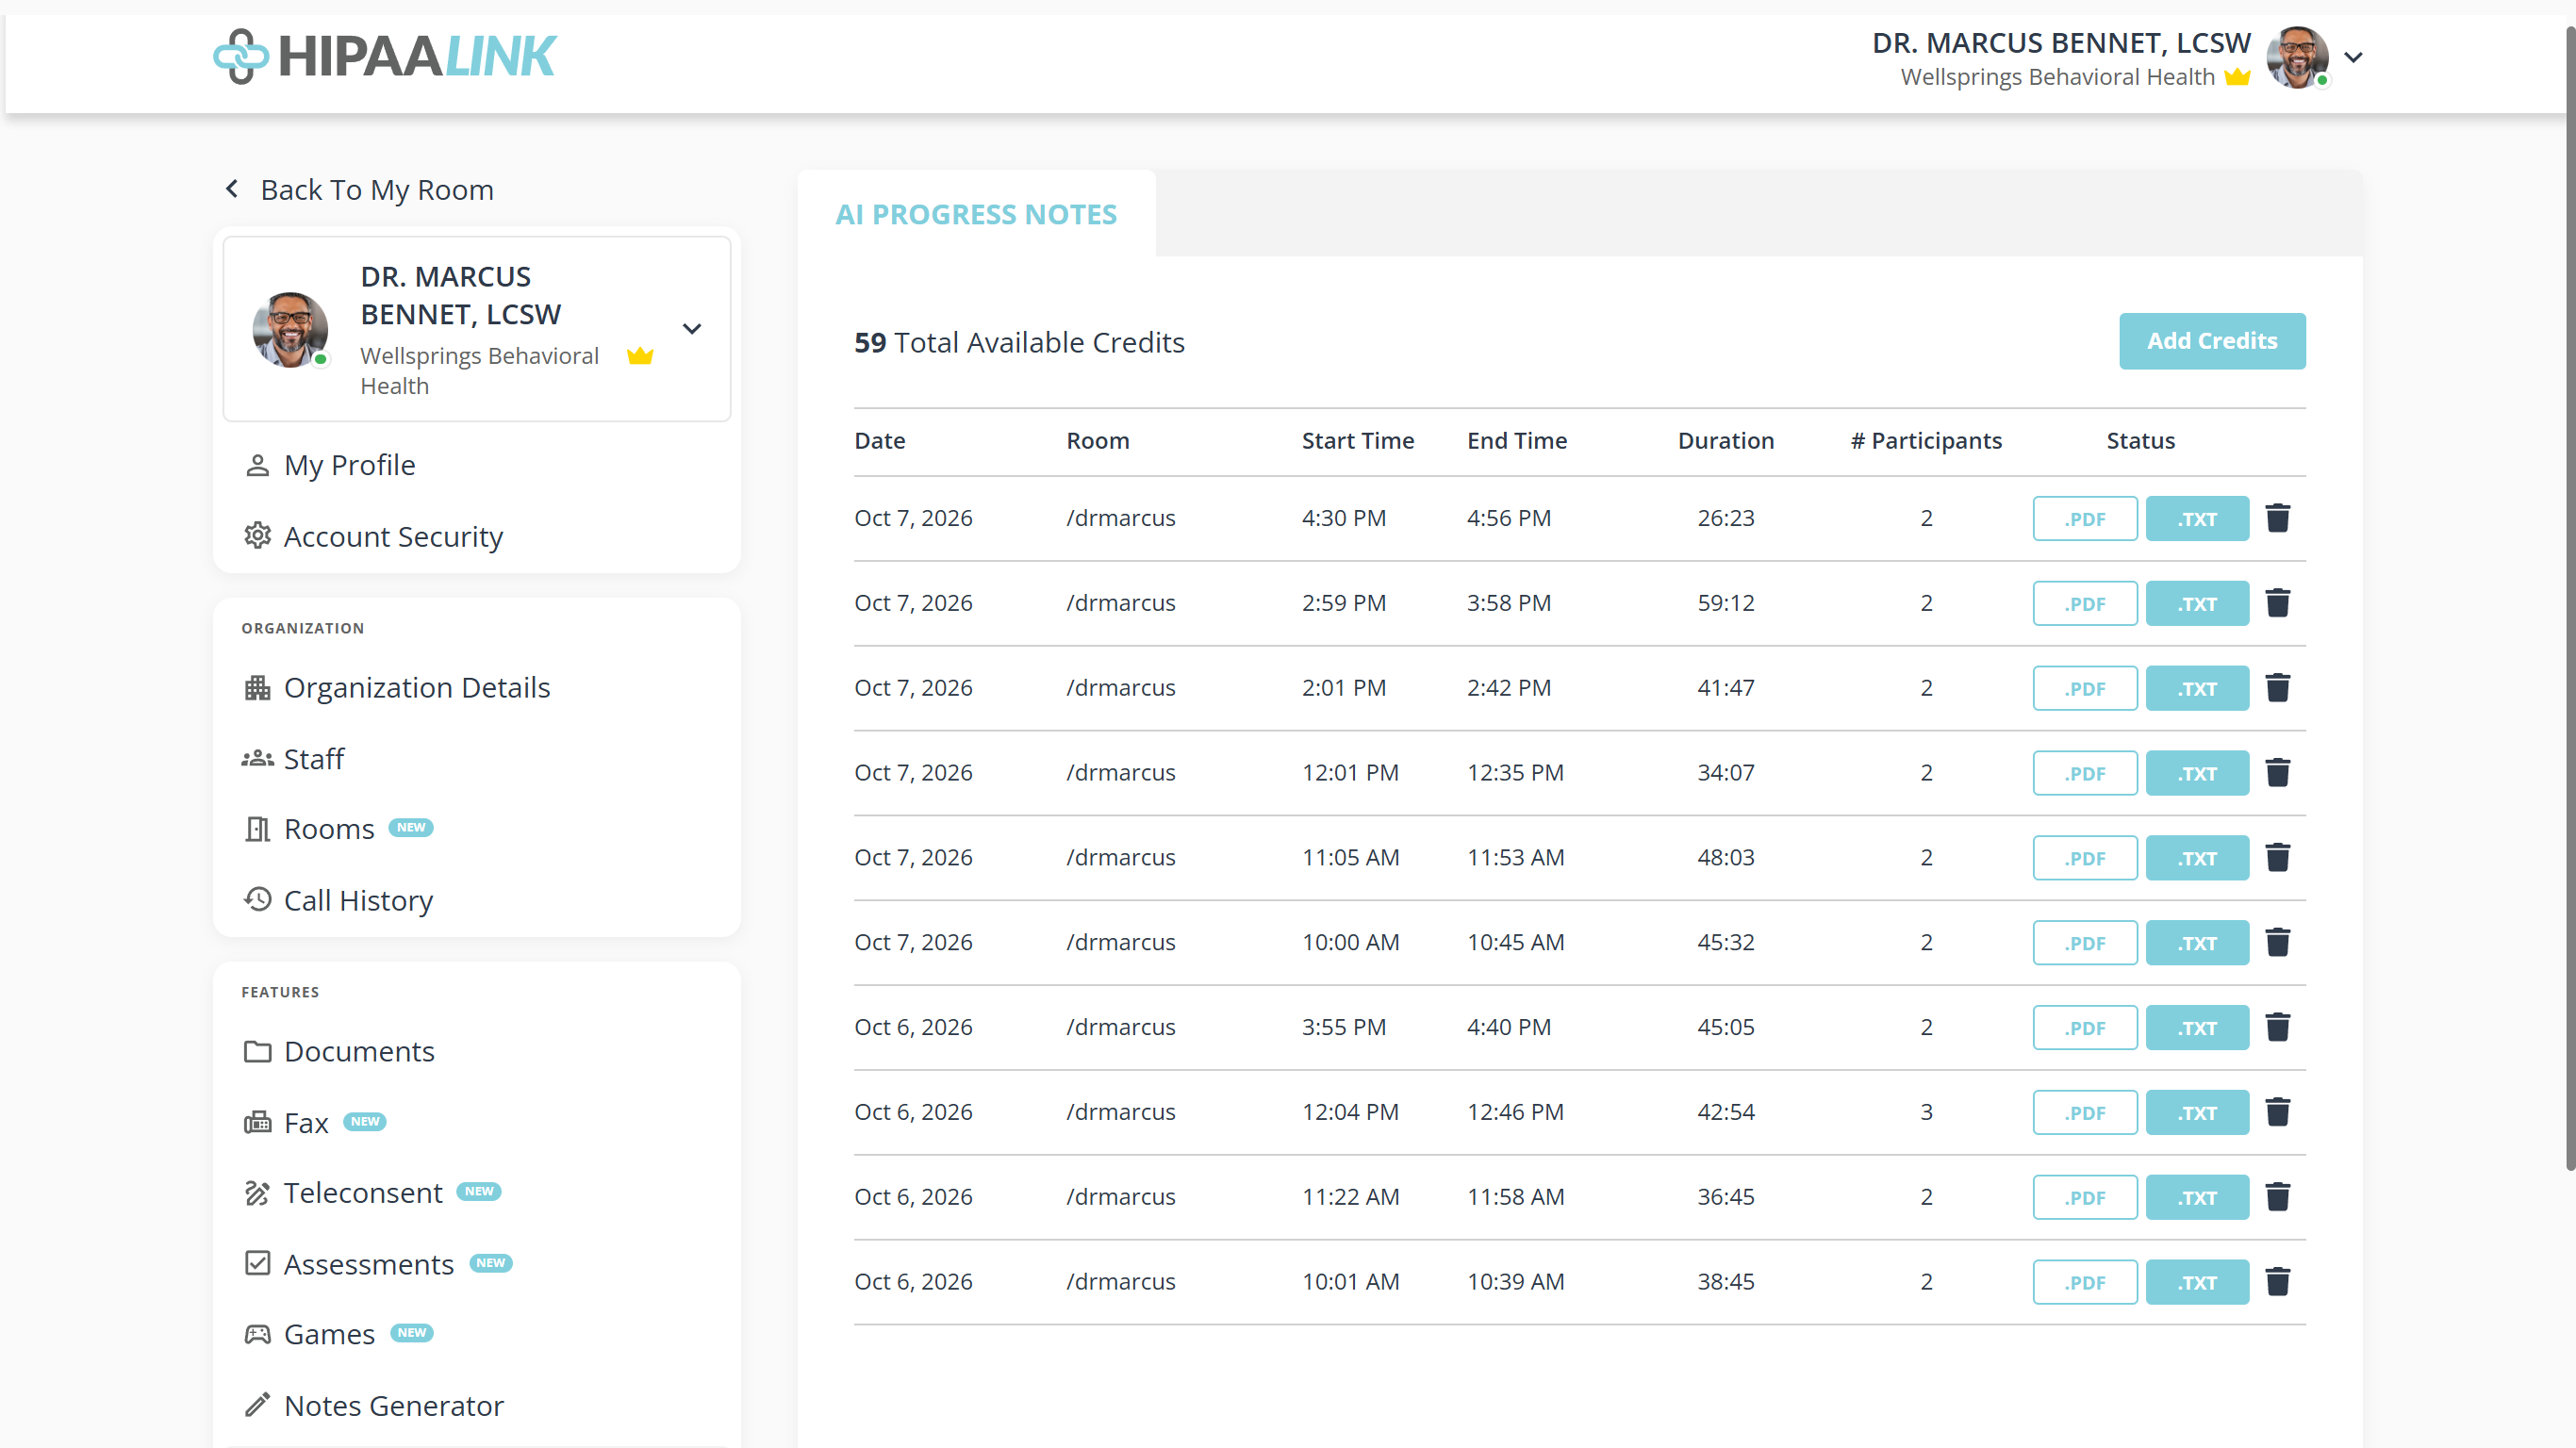
Task: Delete the 10:00 AM session note
Action: (x=2277, y=943)
